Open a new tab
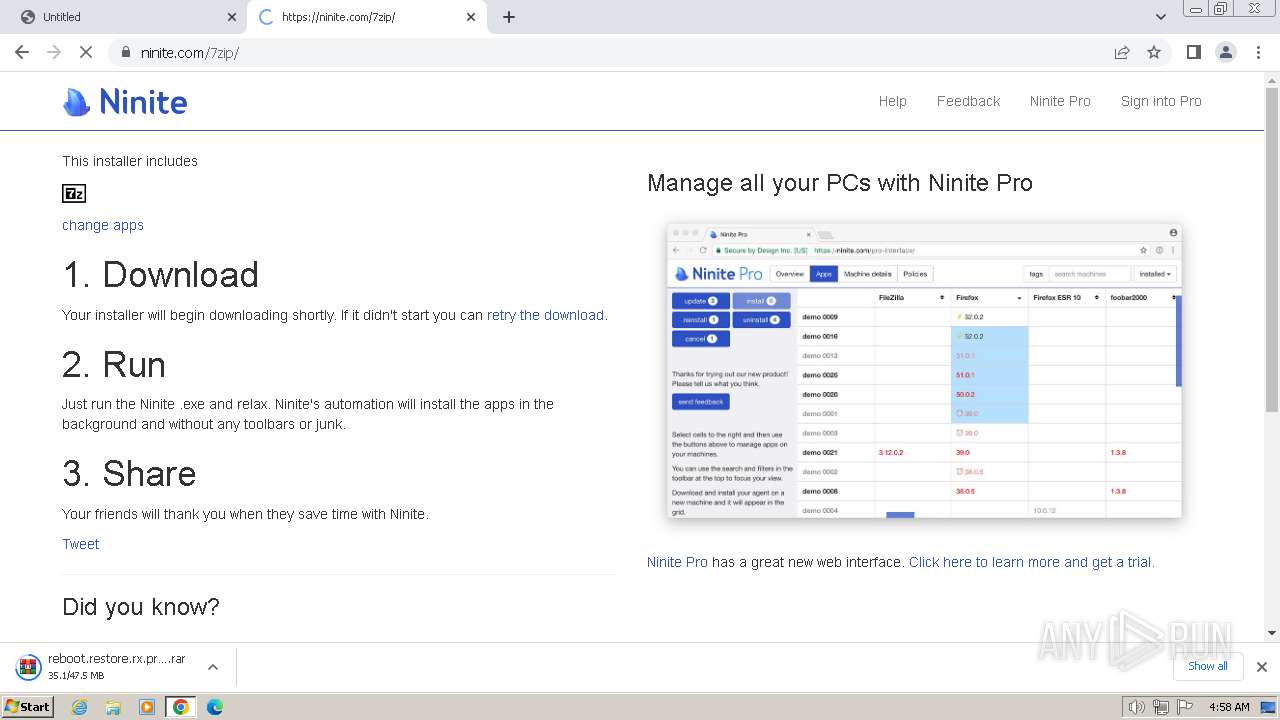1280x720 pixels. tap(509, 17)
